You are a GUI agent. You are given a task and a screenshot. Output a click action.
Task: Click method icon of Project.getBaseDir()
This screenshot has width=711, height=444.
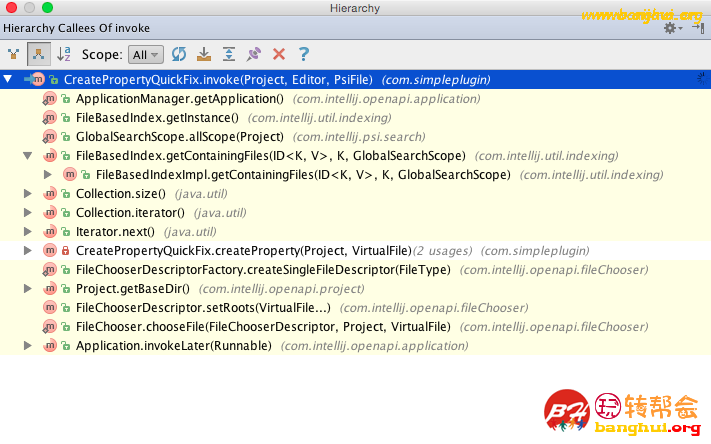49,288
